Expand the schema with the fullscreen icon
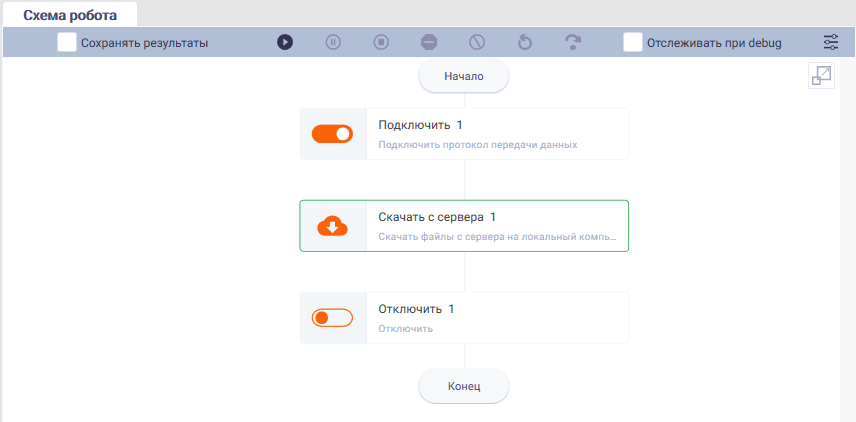The width and height of the screenshot is (856, 422). click(x=822, y=75)
